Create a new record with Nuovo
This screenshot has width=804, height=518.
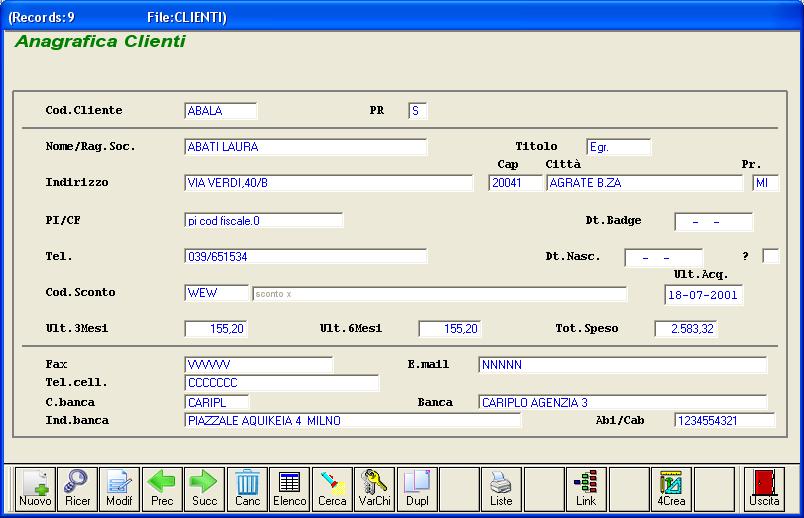[35, 489]
